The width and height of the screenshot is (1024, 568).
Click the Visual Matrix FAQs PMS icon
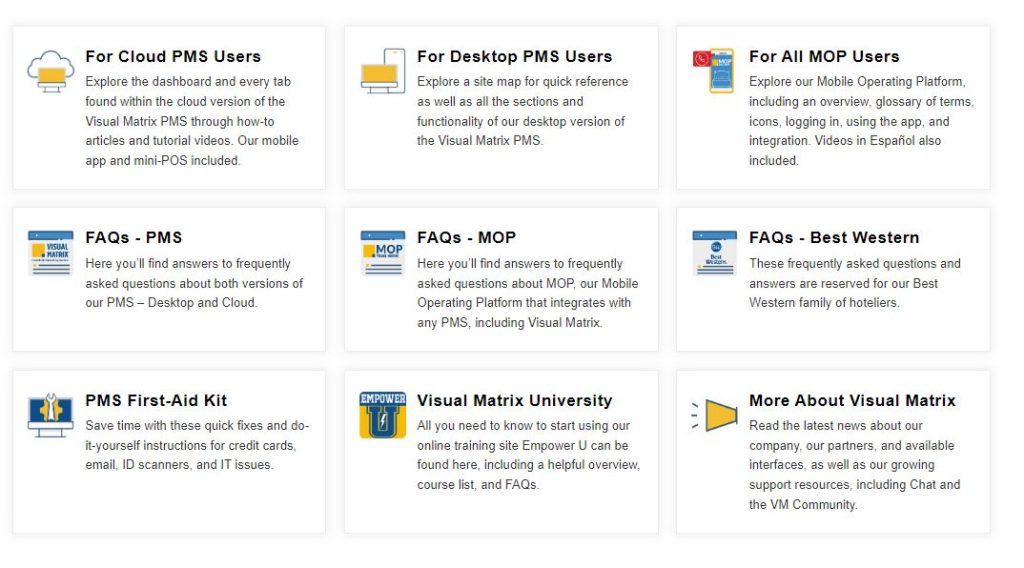[50, 253]
